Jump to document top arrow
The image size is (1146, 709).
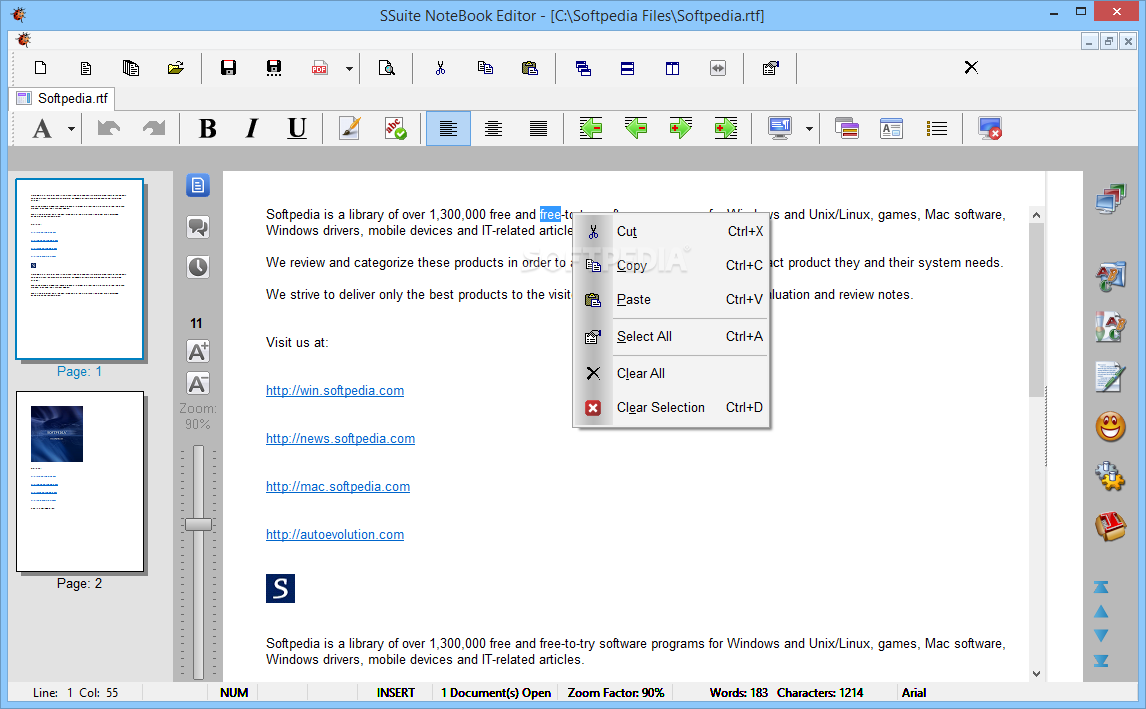[1101, 587]
